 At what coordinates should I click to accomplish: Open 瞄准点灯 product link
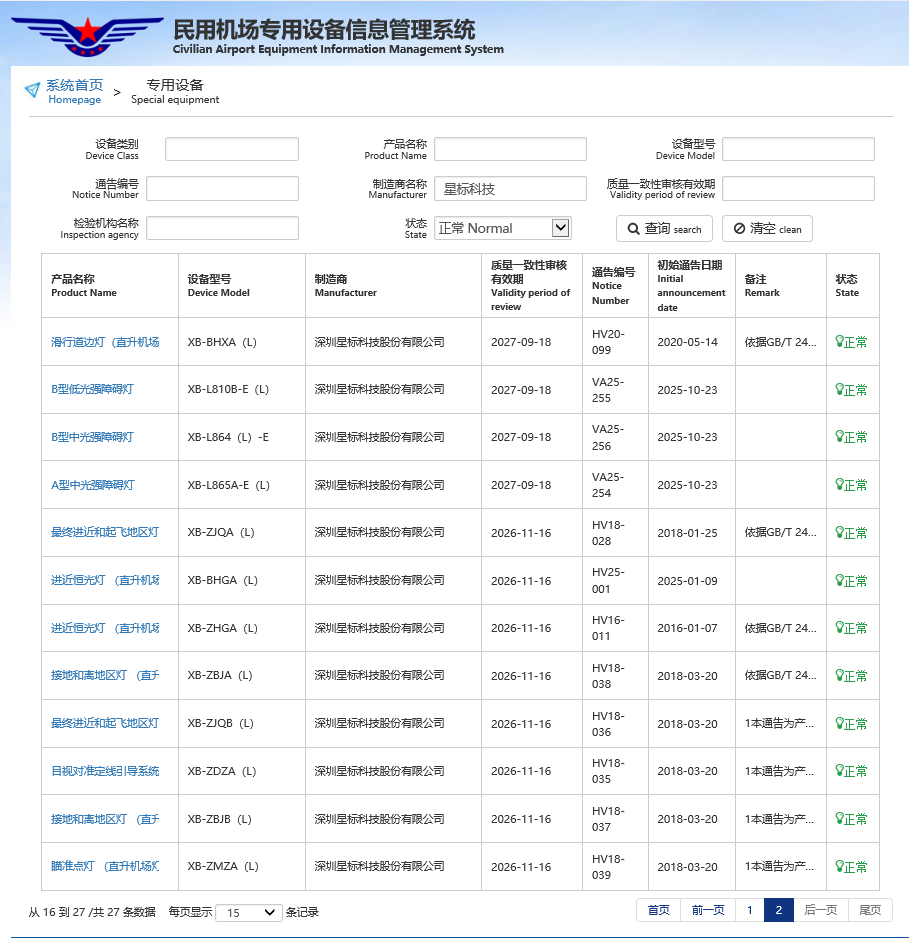(x=105, y=866)
